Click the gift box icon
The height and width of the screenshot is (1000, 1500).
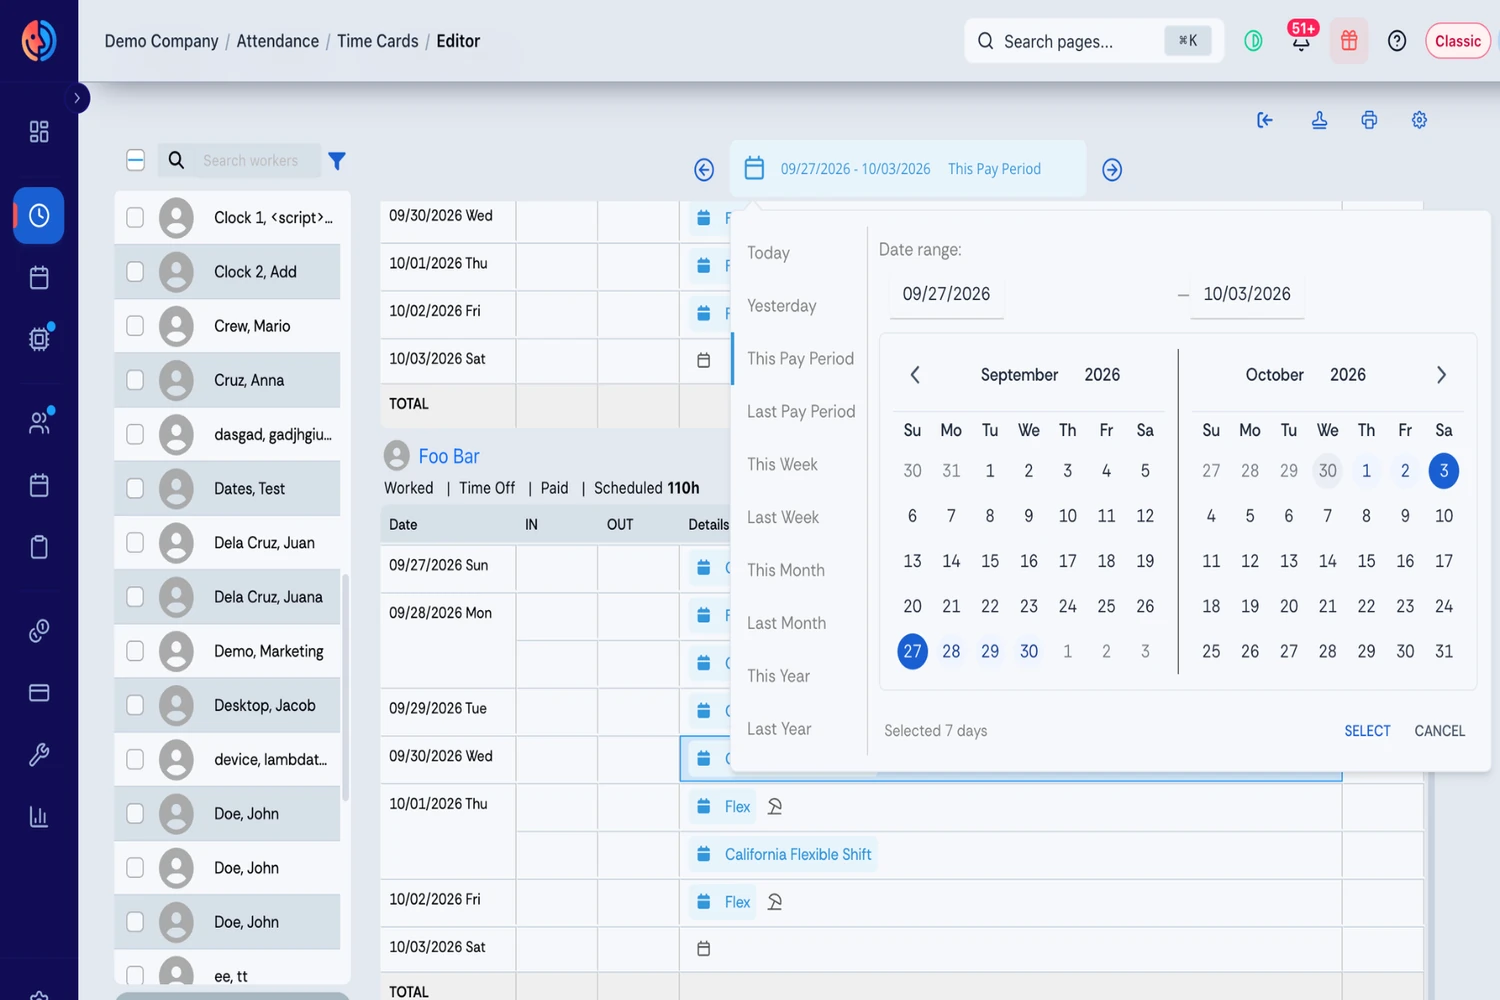coord(1349,41)
